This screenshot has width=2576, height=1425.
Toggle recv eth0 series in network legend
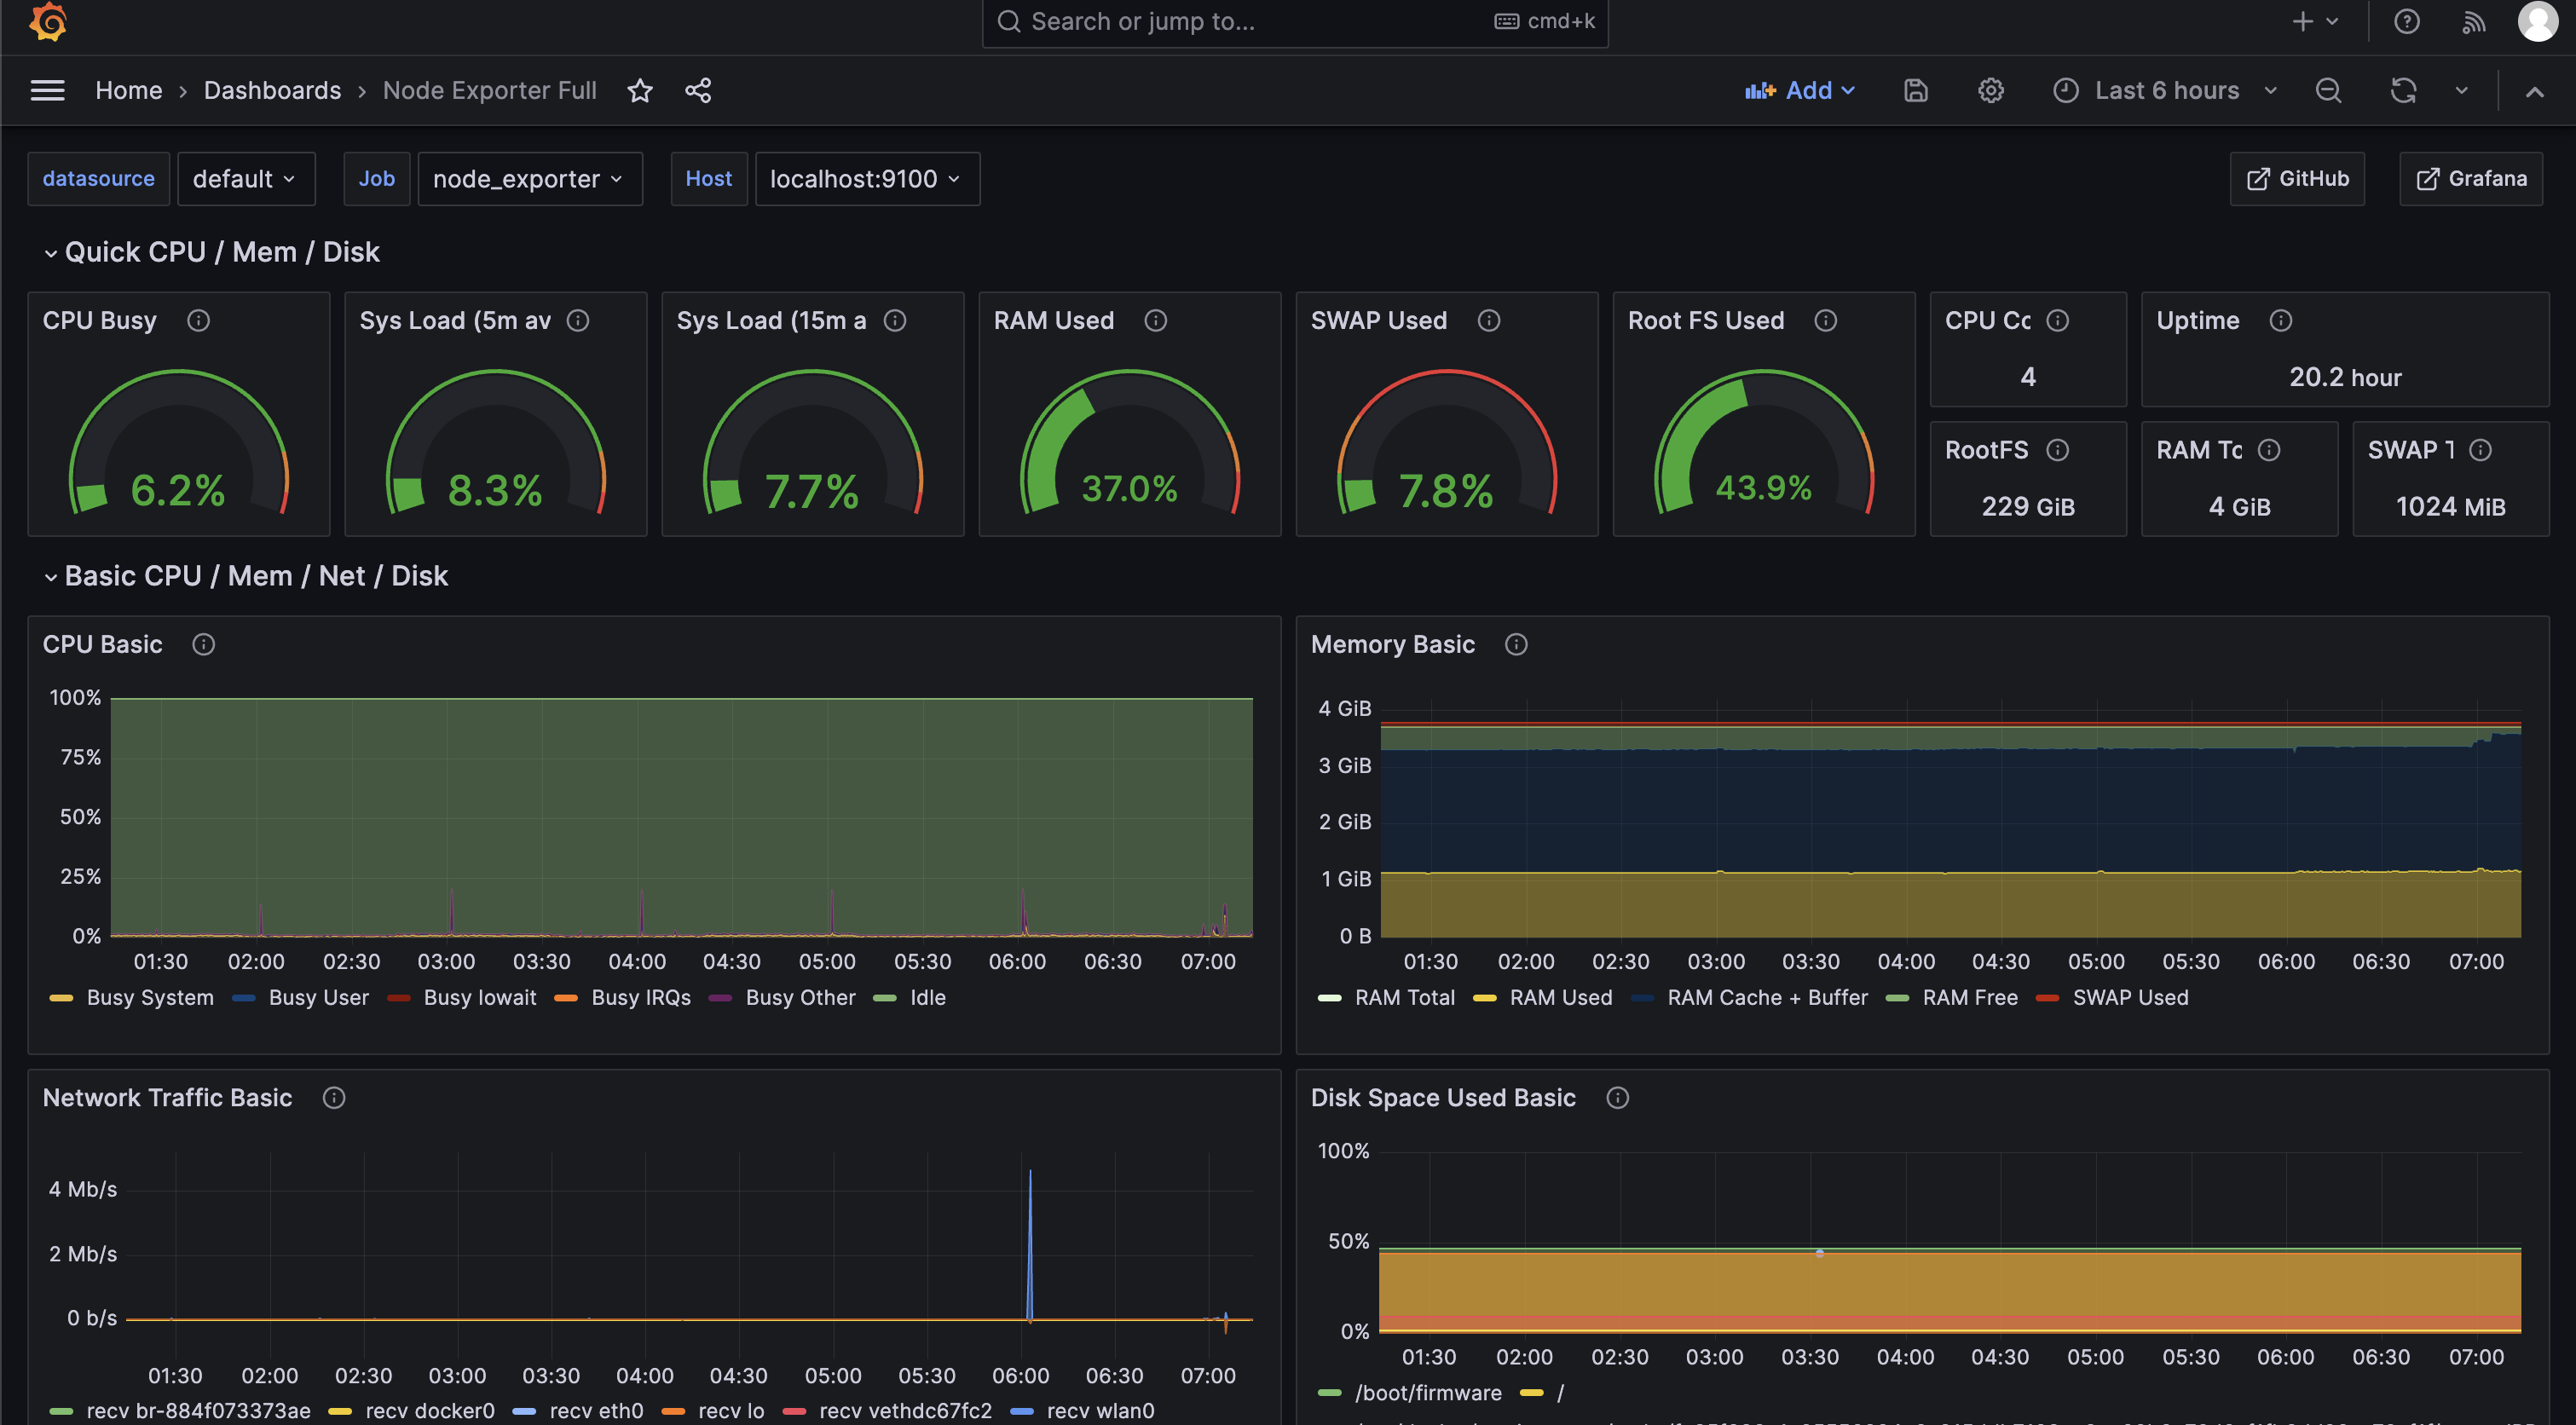point(595,1410)
